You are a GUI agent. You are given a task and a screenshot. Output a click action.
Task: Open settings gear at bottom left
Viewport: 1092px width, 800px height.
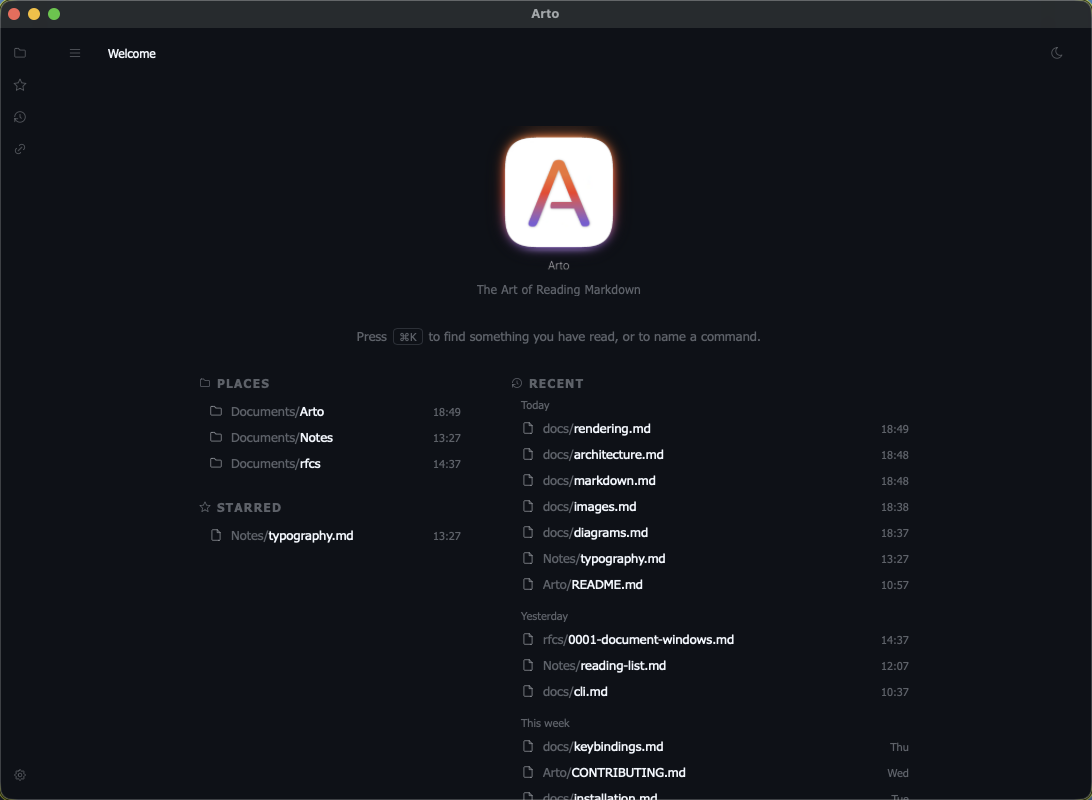(20, 775)
